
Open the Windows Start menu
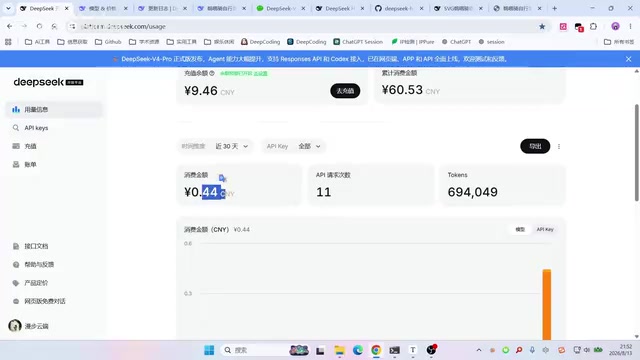click(x=209, y=350)
